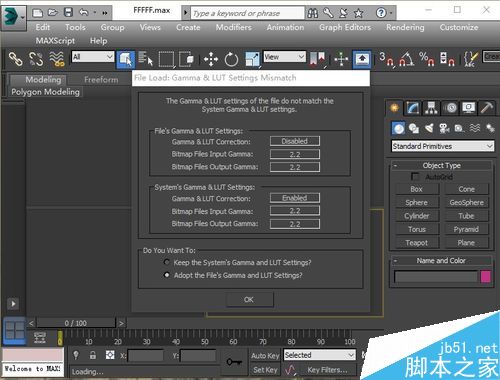Viewport: 500px width, 380px height.
Task: Open the Standard Primitives dropdown
Action: click(442, 146)
